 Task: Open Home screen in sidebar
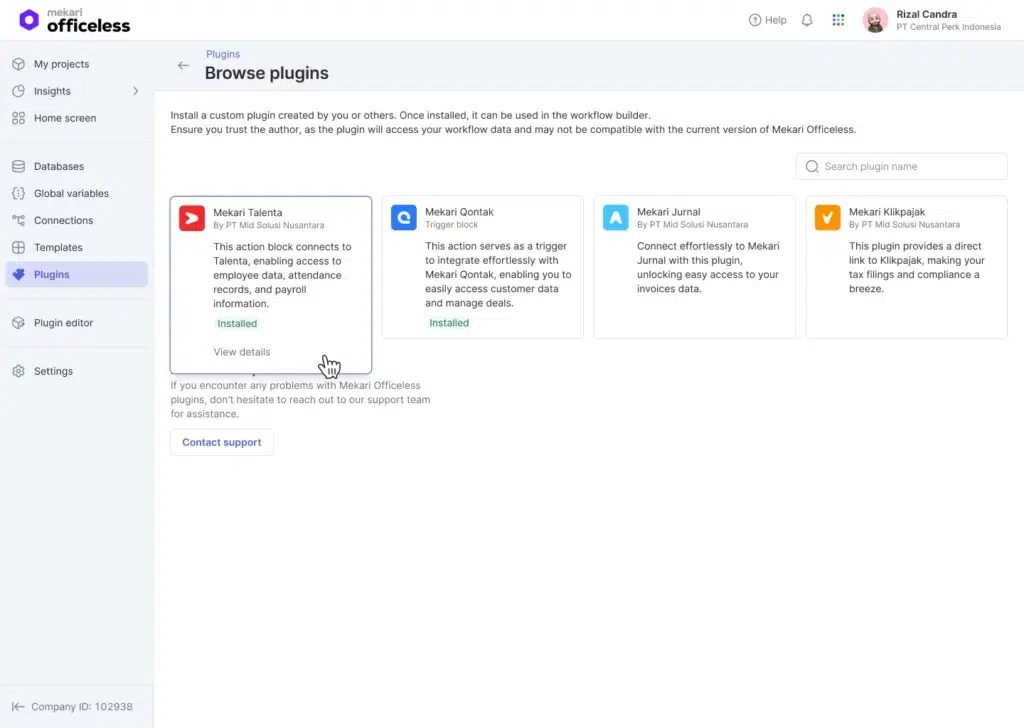click(x=76, y=118)
